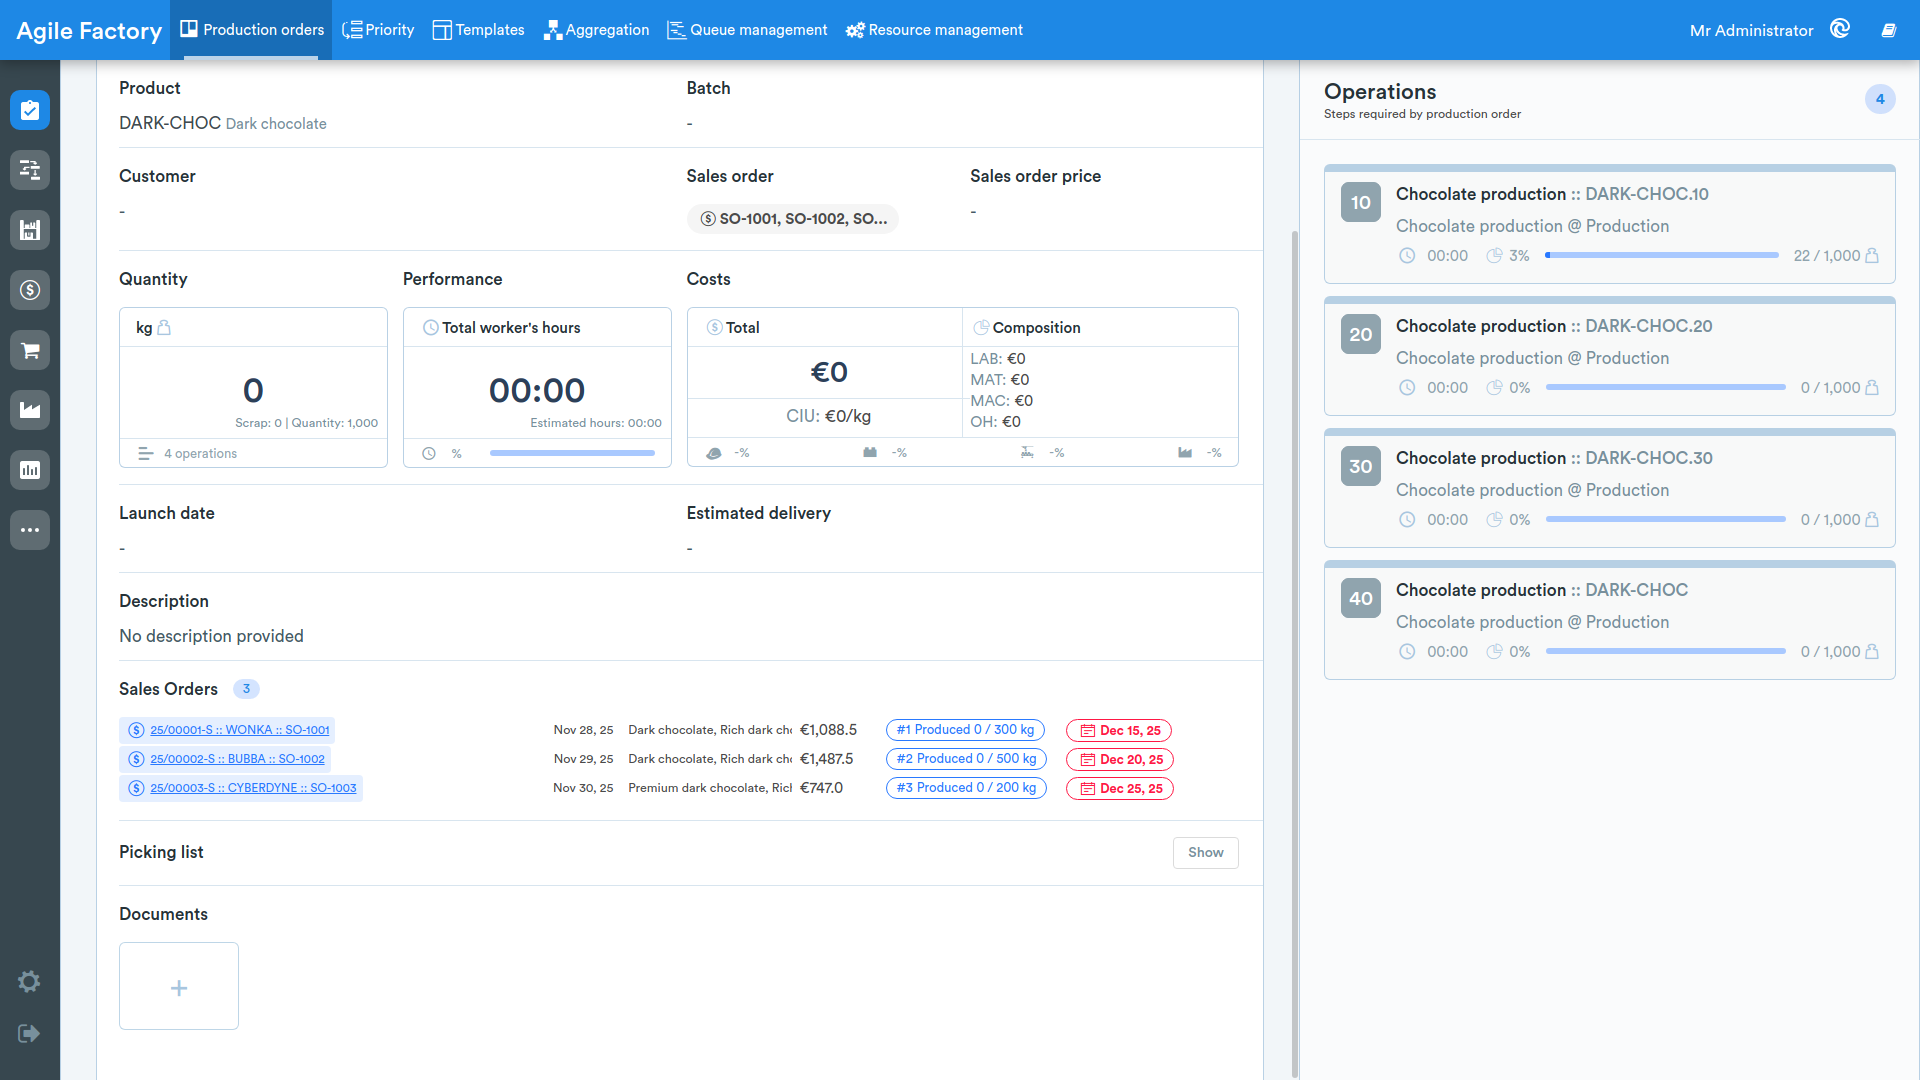
Task: Click the SO-1001, SO-1002 sales order chip
Action: (x=792, y=218)
